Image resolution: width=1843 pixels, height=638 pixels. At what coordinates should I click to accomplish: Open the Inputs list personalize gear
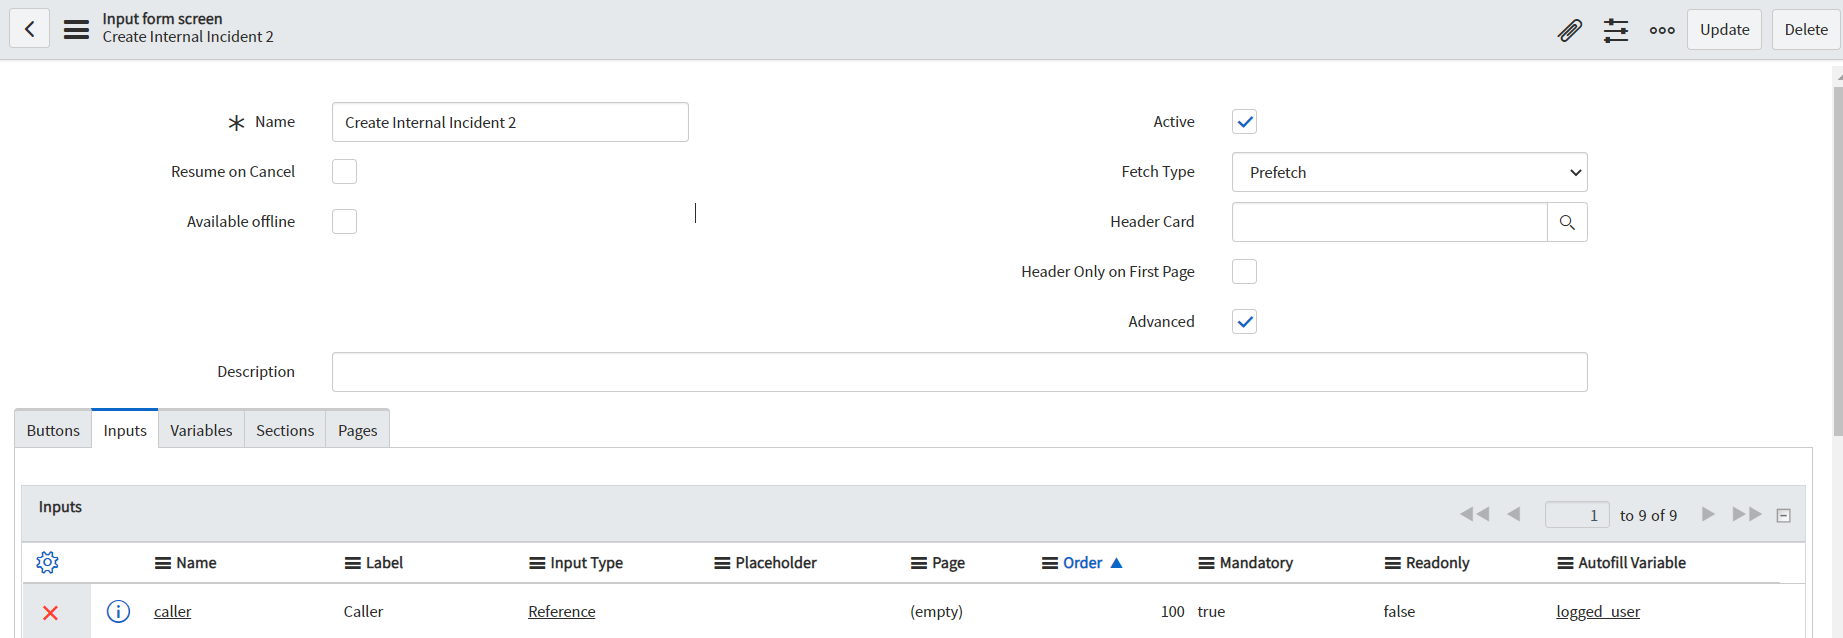pyautogui.click(x=47, y=562)
